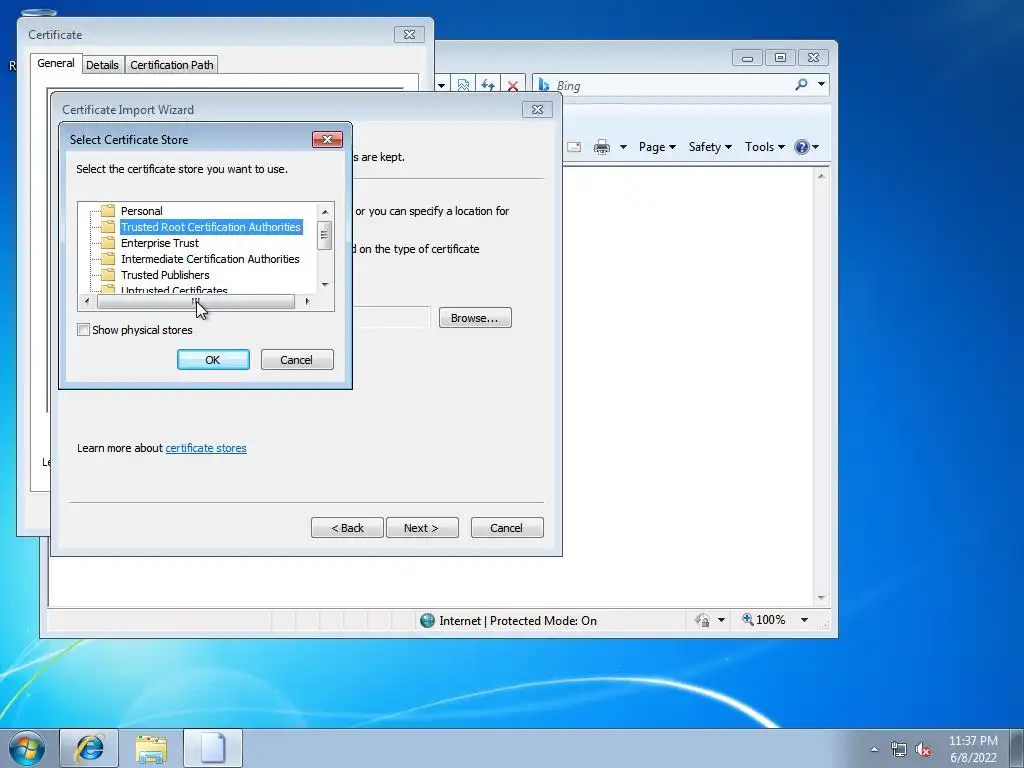1024x768 pixels.
Task: Cancel the Certificate Import Wizard
Action: point(507,528)
